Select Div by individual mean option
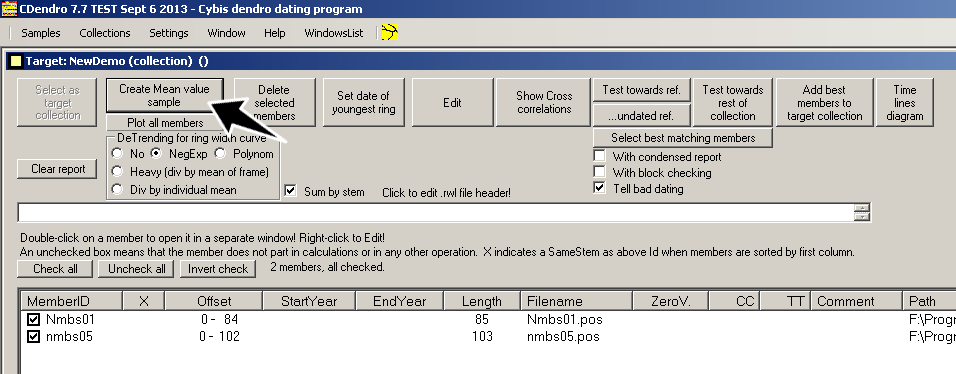This screenshot has width=956, height=374. (x=118, y=190)
